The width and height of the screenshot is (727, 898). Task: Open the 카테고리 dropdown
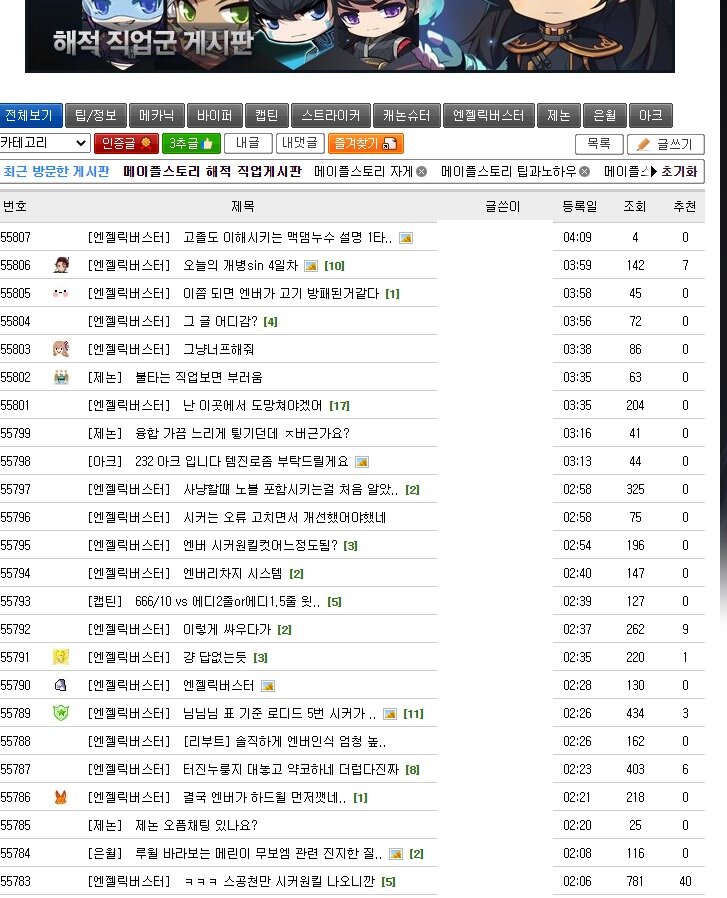[x=44, y=143]
